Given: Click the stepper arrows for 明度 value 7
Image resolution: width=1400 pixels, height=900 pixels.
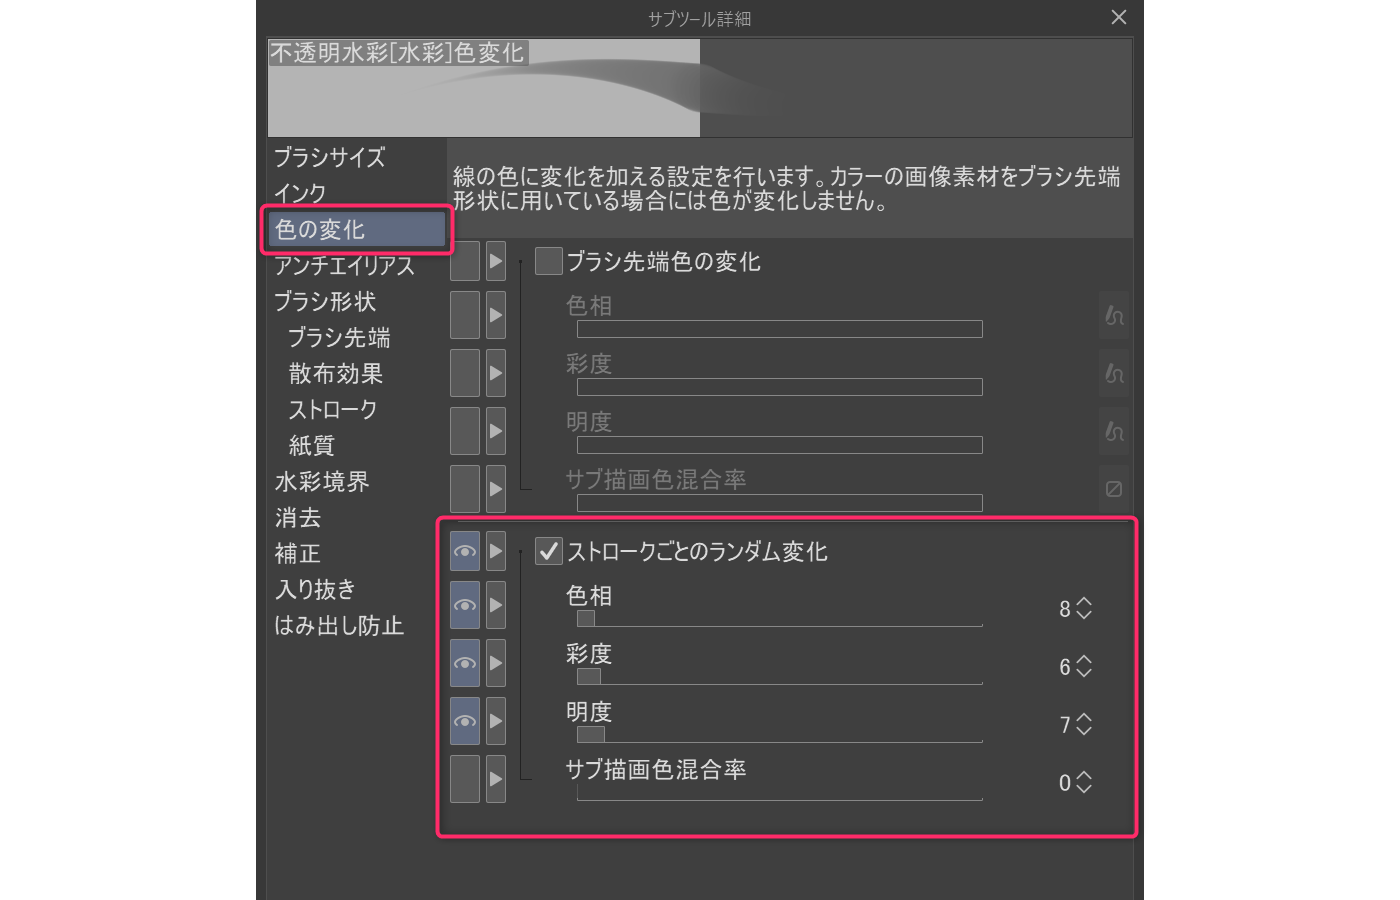Looking at the screenshot, I should 1084,724.
